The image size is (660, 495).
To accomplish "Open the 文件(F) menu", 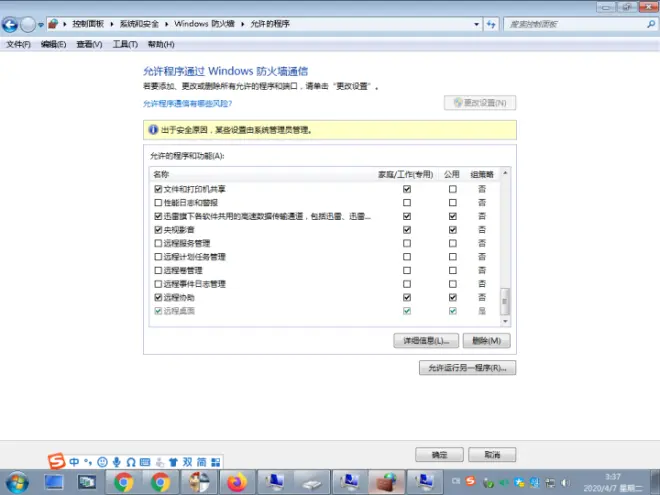I will tap(18, 44).
